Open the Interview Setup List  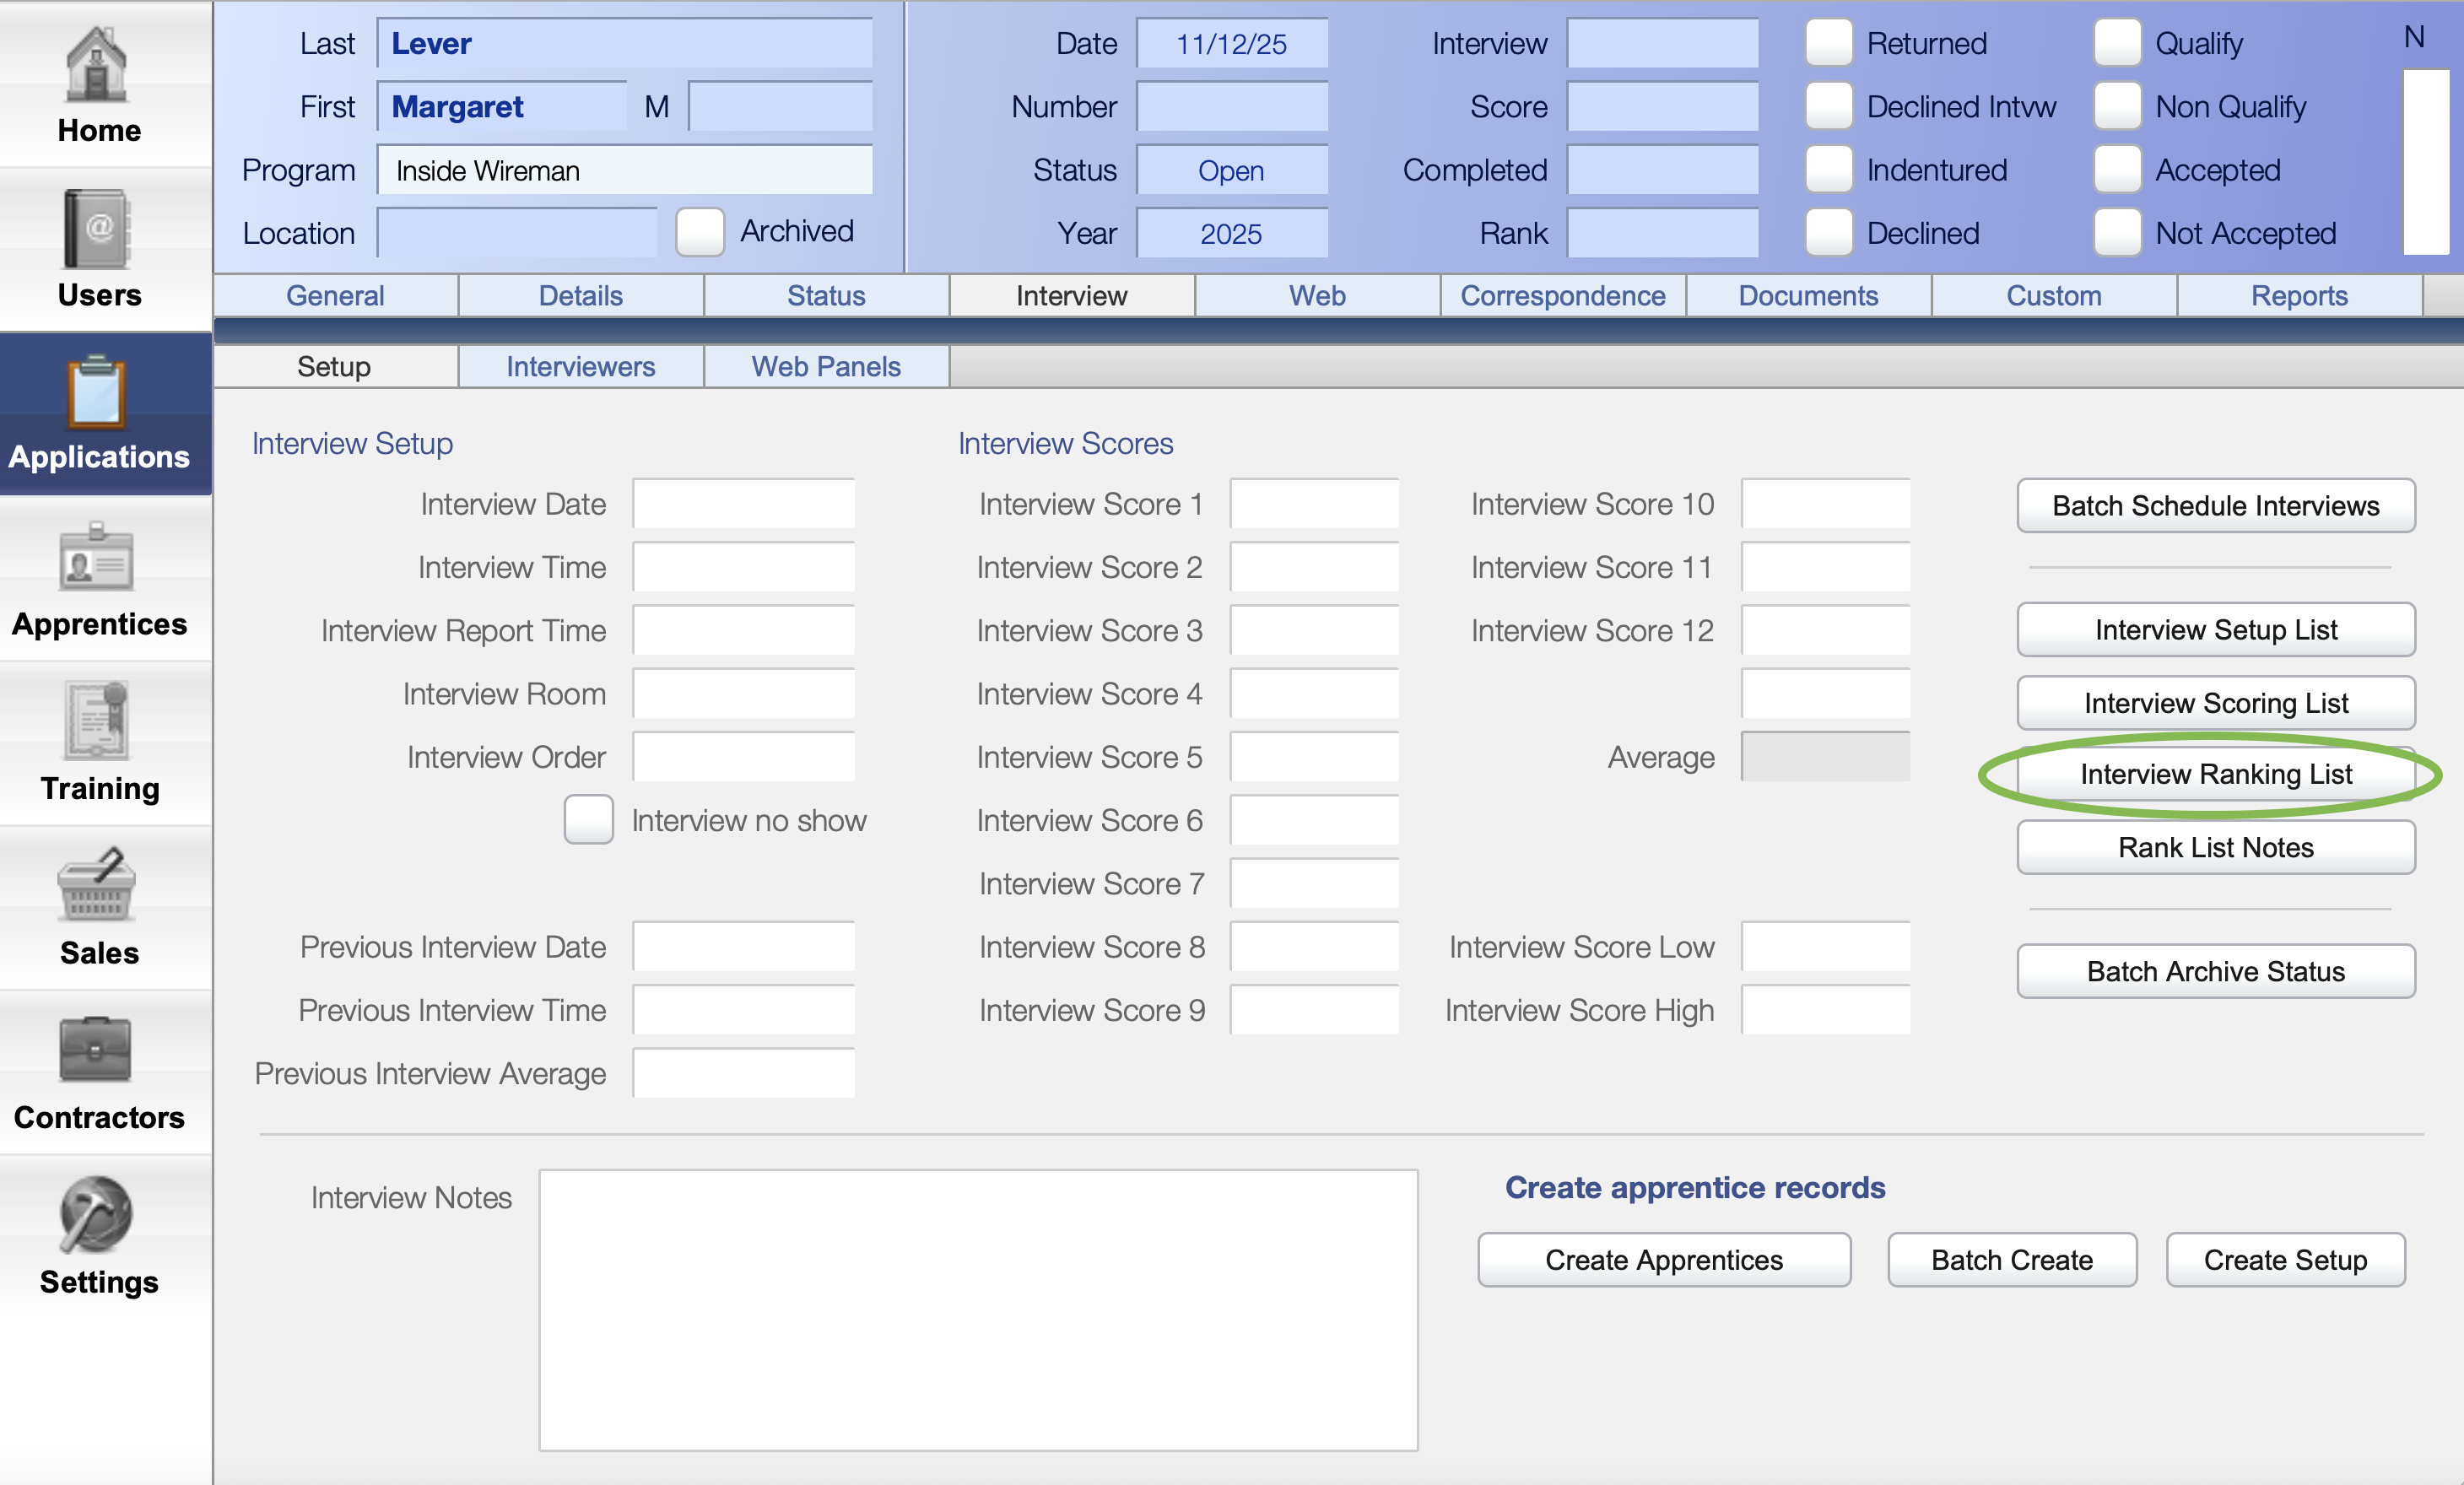[2215, 630]
